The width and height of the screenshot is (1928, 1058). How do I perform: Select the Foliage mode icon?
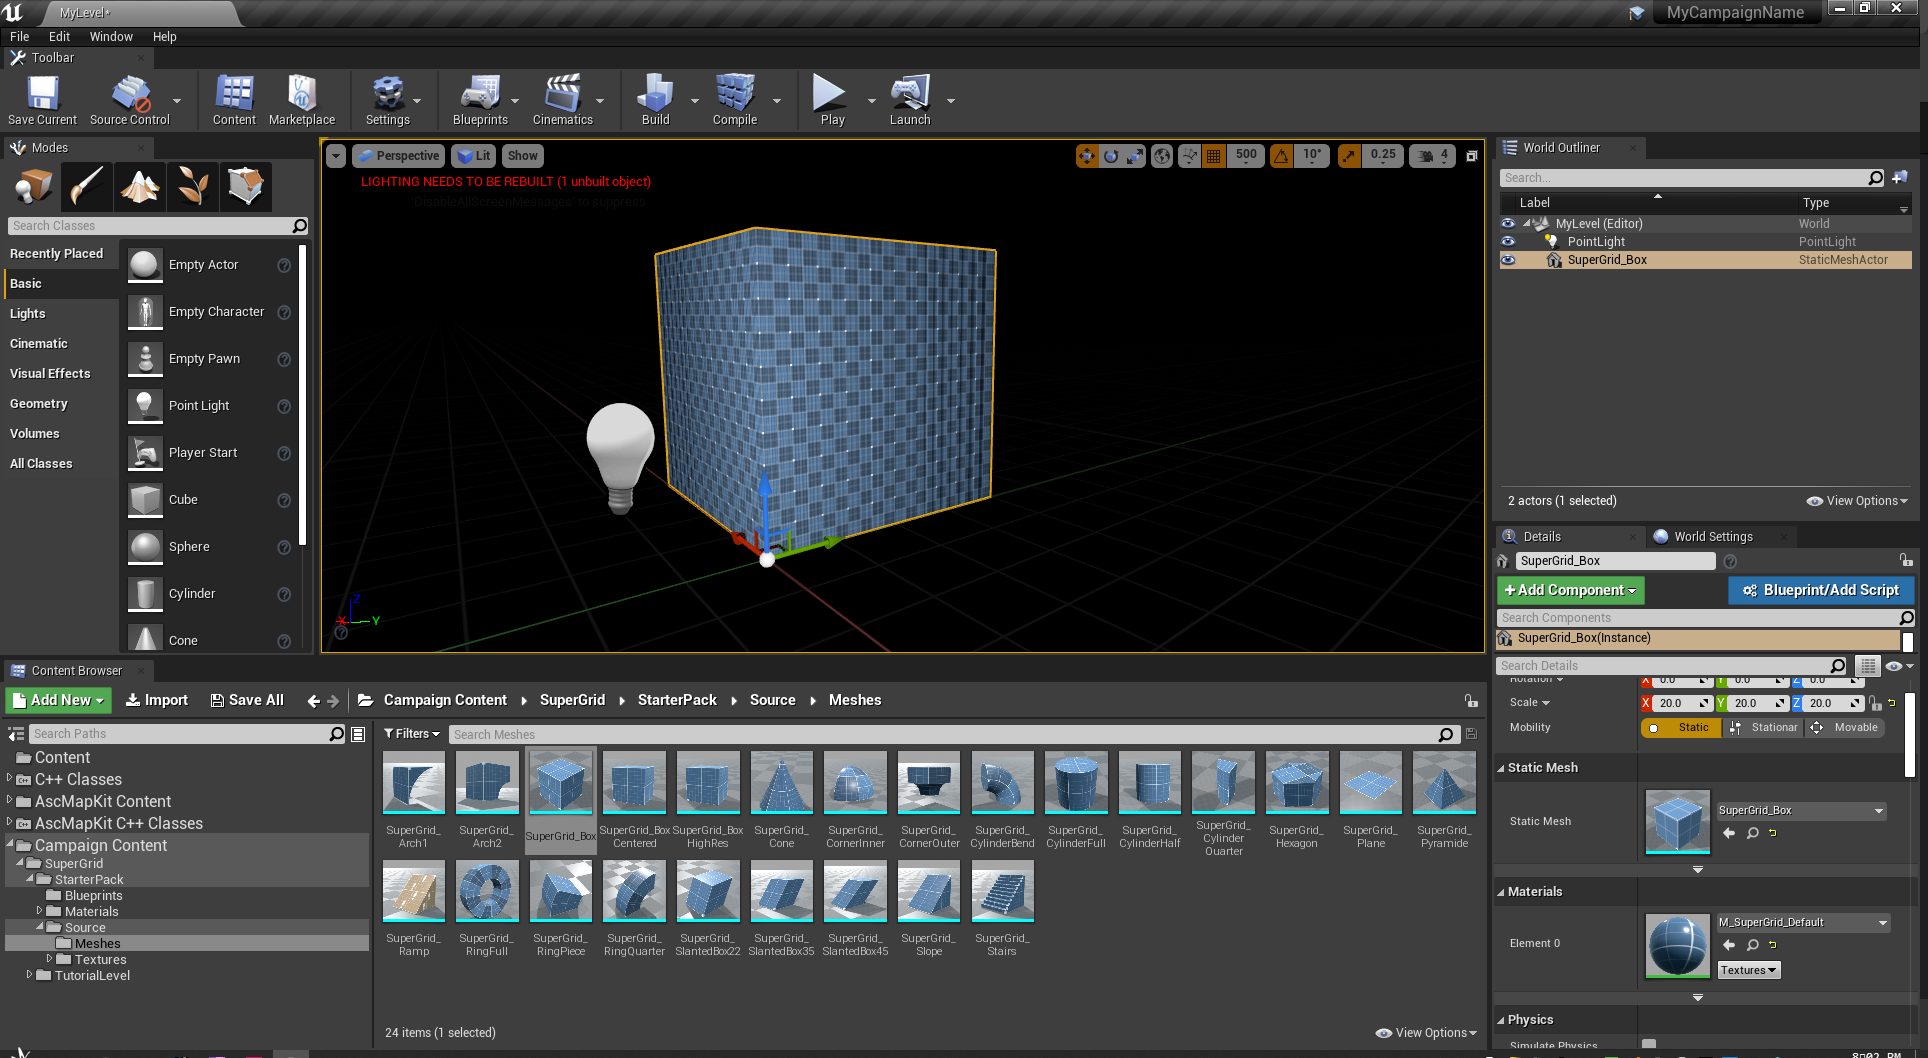(192, 186)
